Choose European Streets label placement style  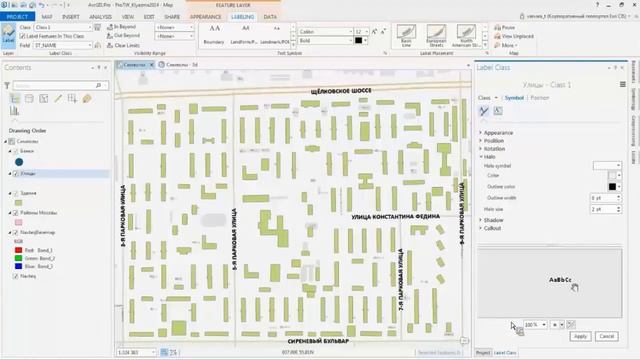tap(436, 36)
